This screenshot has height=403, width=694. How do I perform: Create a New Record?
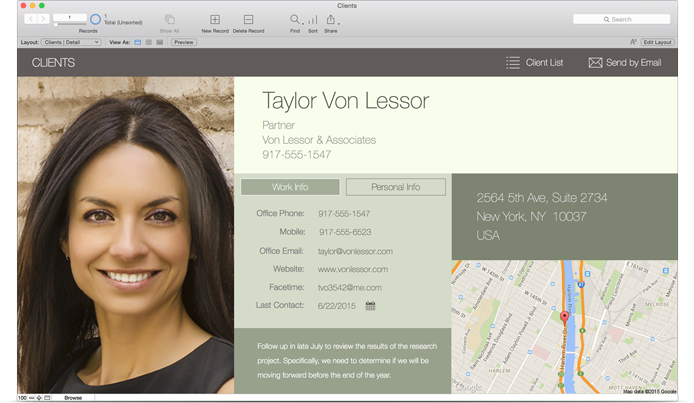point(215,19)
